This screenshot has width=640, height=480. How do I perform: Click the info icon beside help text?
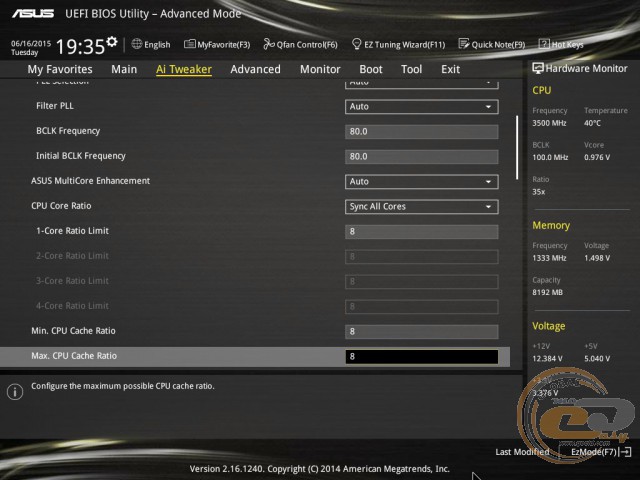click(x=15, y=392)
